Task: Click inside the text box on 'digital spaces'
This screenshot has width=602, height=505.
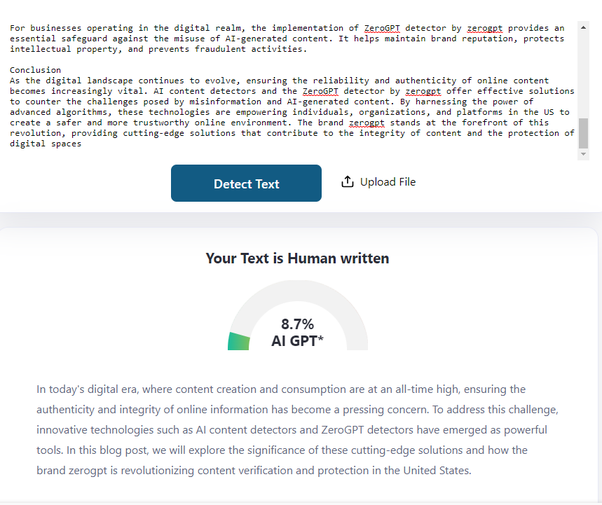Action: pos(45,143)
